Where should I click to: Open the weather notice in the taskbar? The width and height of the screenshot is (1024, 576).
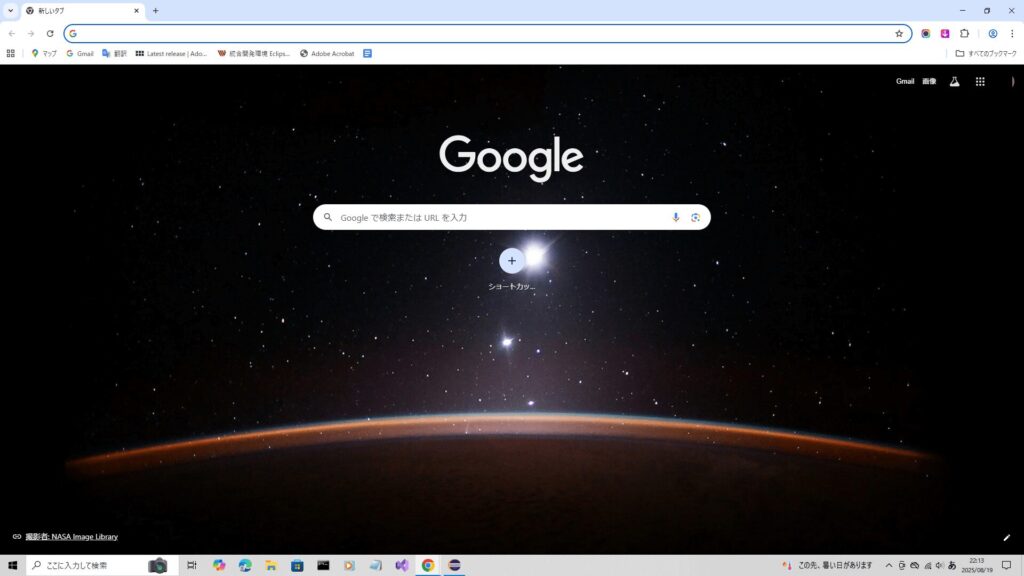click(x=827, y=566)
